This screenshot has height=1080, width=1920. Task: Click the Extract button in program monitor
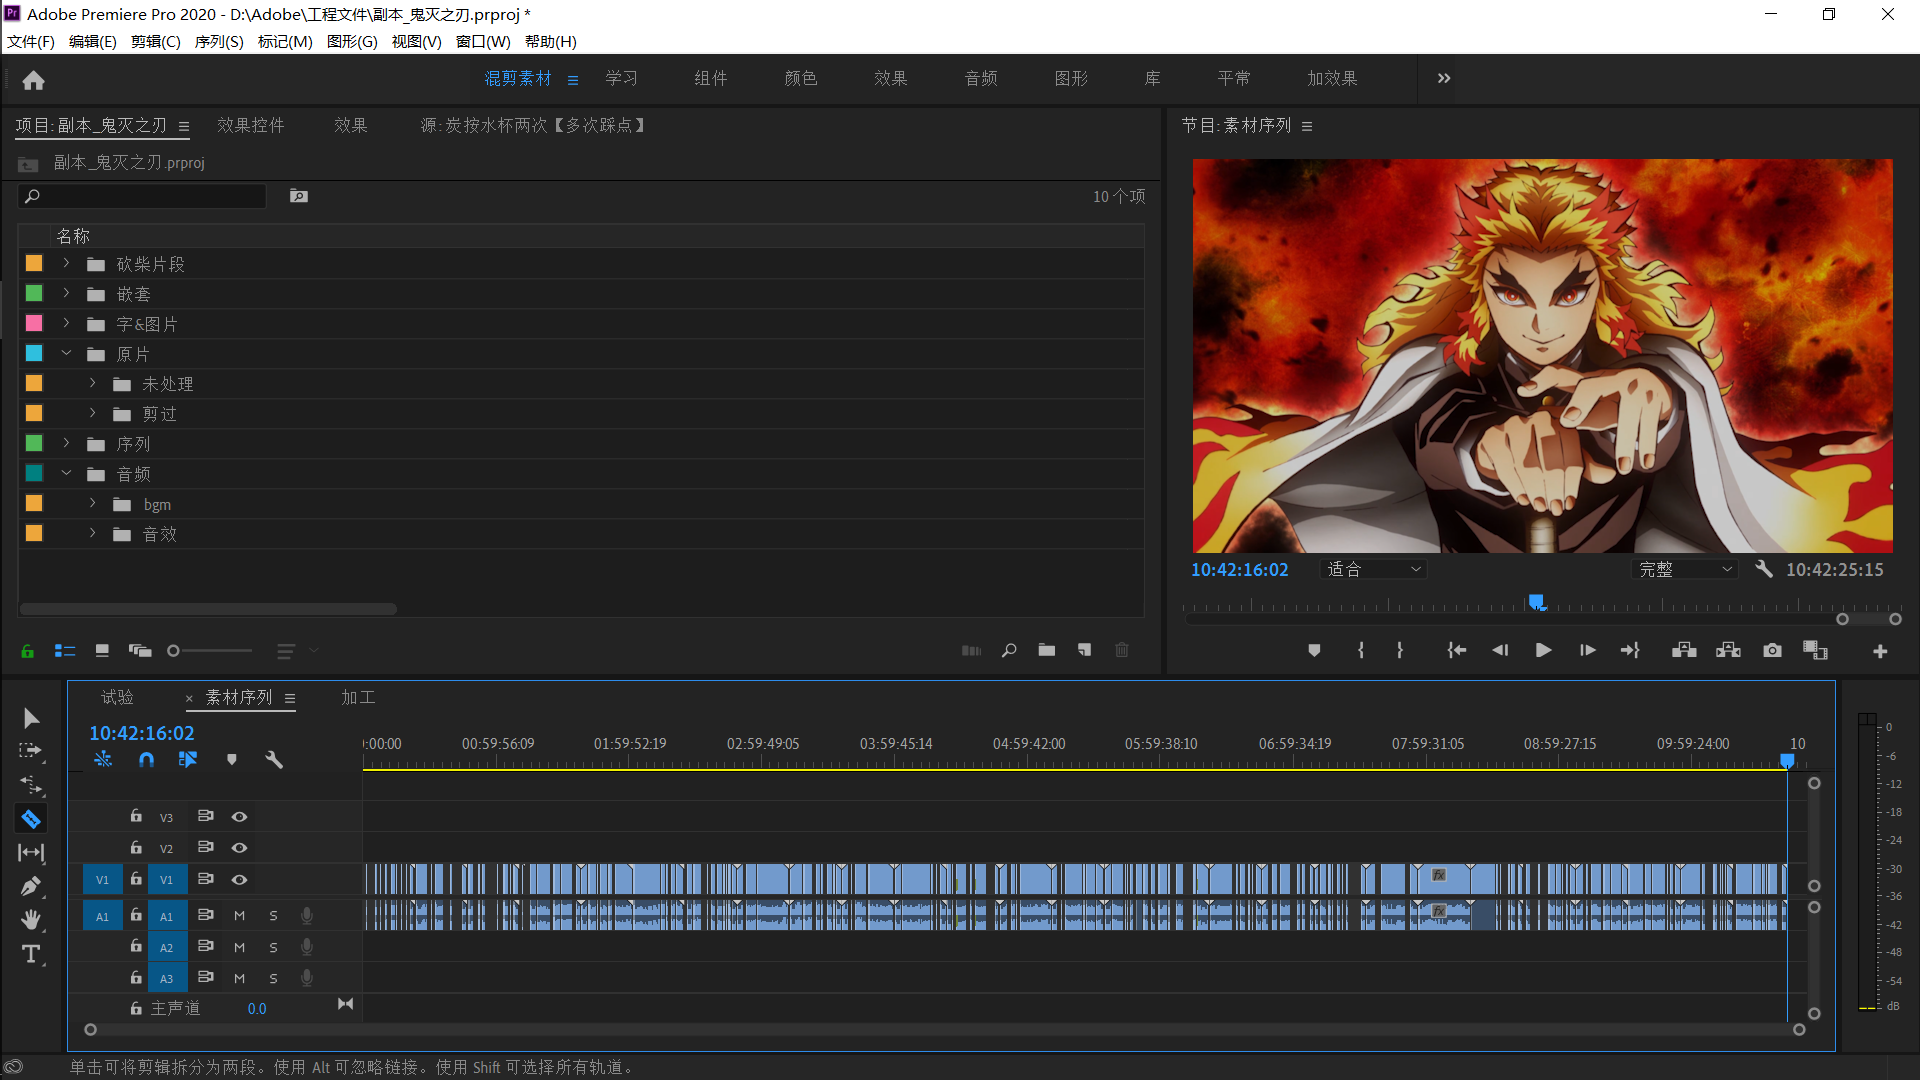tap(1728, 651)
